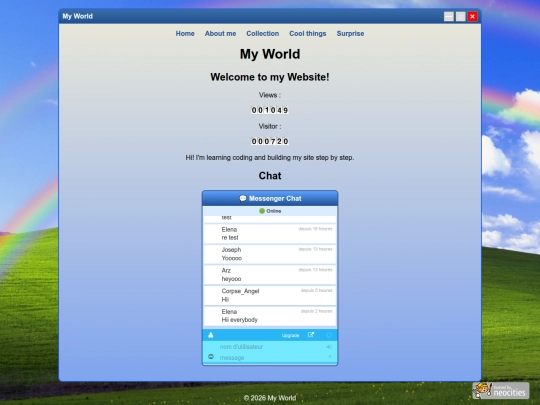Click the green Online status indicator
The width and height of the screenshot is (540, 405).
[x=262, y=211]
